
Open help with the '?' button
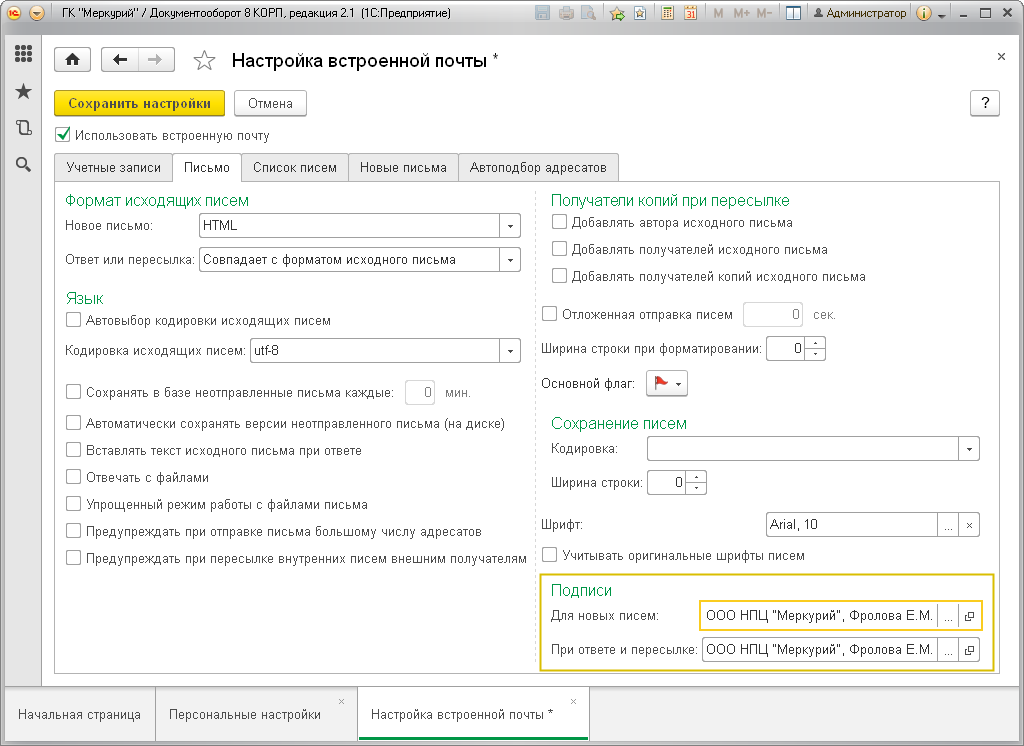[985, 103]
